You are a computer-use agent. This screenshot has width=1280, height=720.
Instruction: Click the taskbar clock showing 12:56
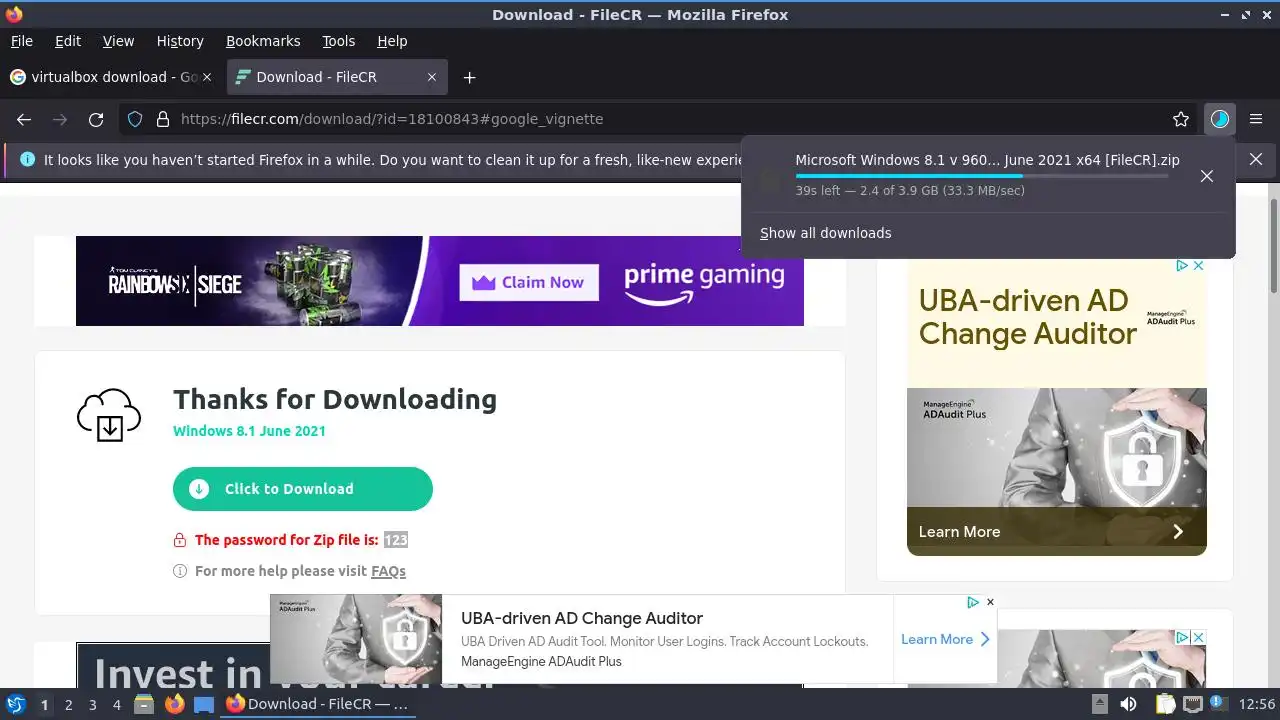[x=1256, y=704]
